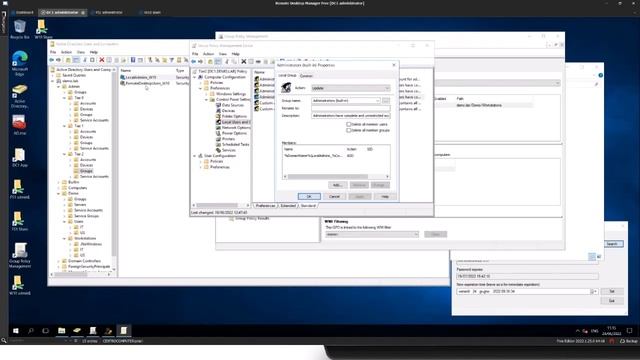Image resolution: width=640 pixels, height=360 pixels.
Task: Select Scheduled Tasks in policy tree
Action: [232, 144]
